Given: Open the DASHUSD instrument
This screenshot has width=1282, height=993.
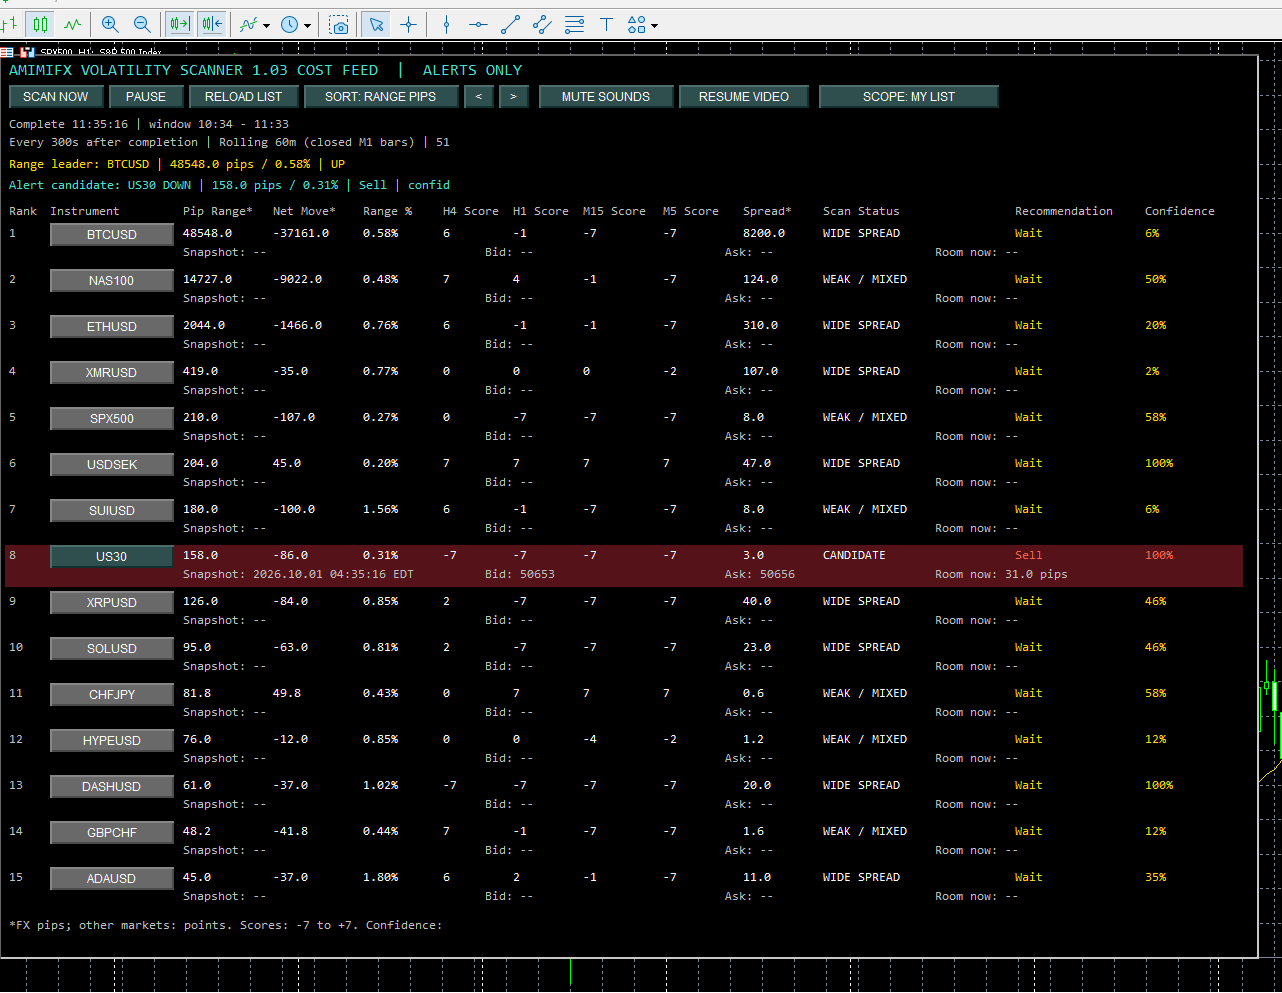Looking at the screenshot, I should (111, 787).
